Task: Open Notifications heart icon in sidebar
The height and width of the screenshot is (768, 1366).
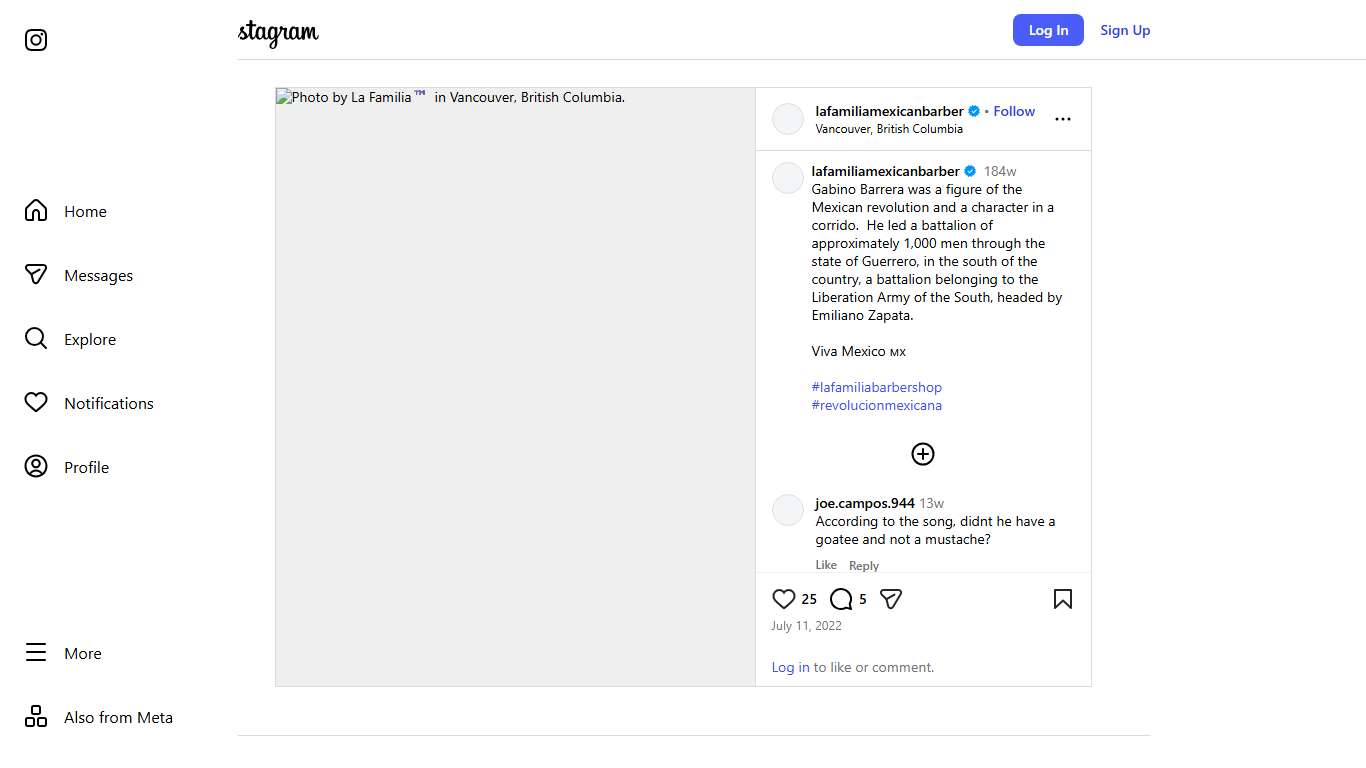Action: coord(36,403)
